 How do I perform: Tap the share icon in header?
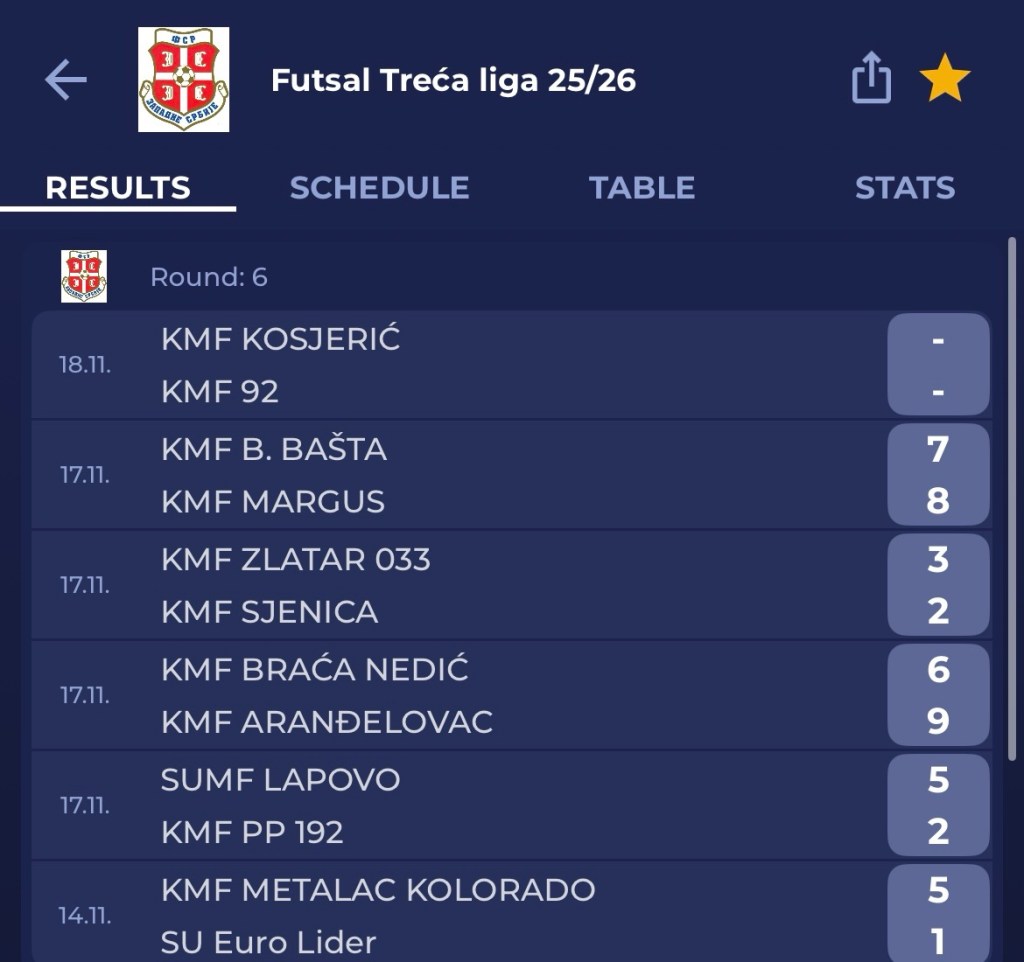(x=871, y=78)
